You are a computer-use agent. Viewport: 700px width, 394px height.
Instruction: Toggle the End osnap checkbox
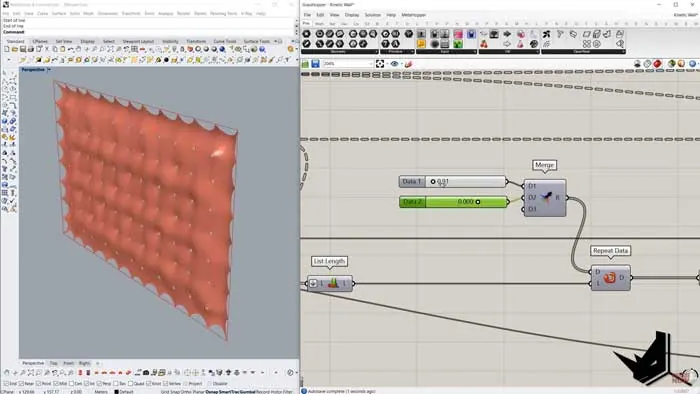click(x=5, y=383)
